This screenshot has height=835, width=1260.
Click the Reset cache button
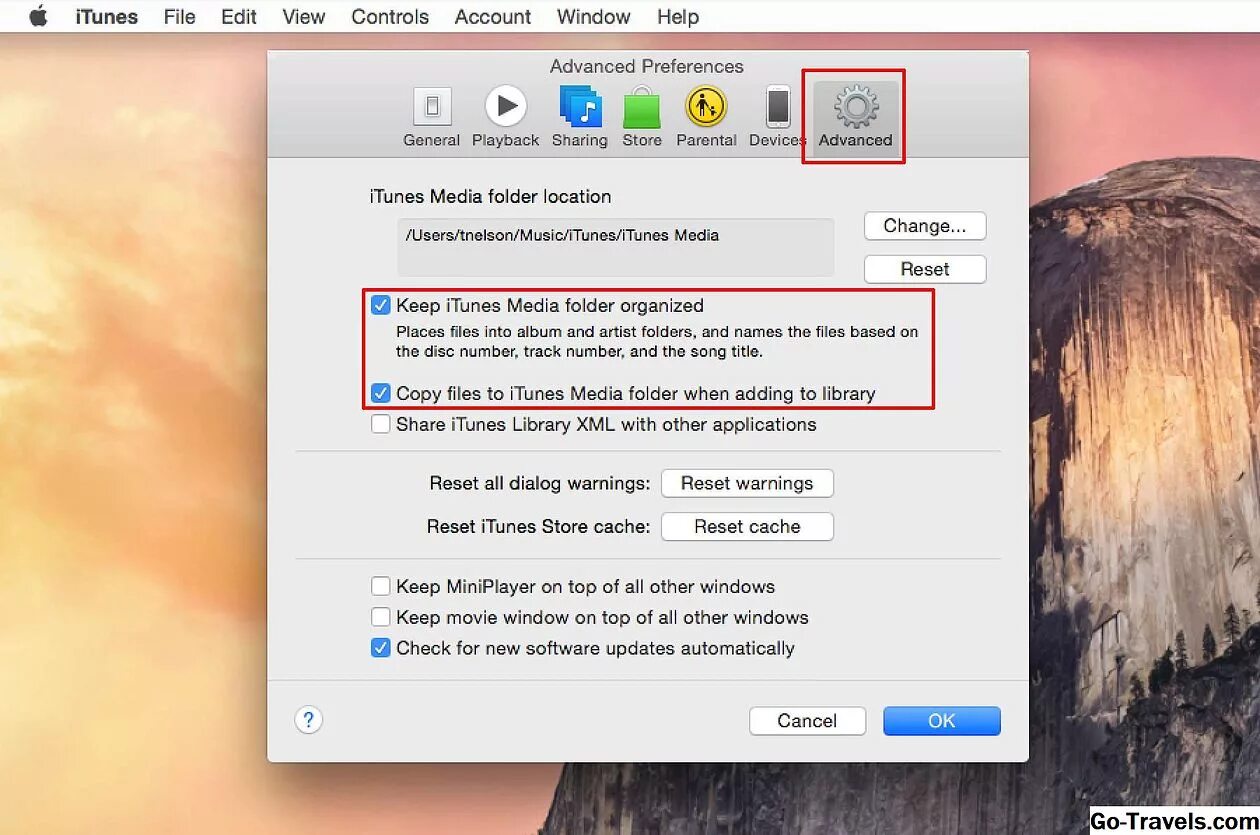[747, 527]
